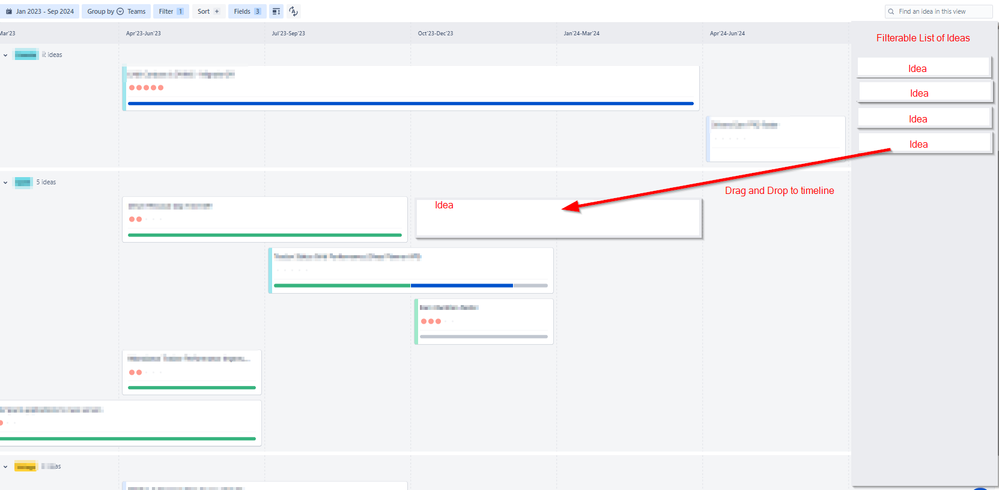Open the idea card with three rating dots
Image resolution: width=999 pixels, height=490 pixels.
click(x=484, y=322)
